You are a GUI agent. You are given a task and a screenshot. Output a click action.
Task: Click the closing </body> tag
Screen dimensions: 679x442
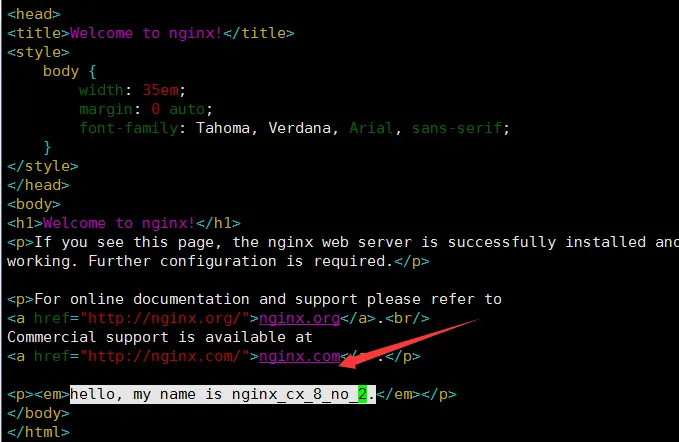pos(38,413)
